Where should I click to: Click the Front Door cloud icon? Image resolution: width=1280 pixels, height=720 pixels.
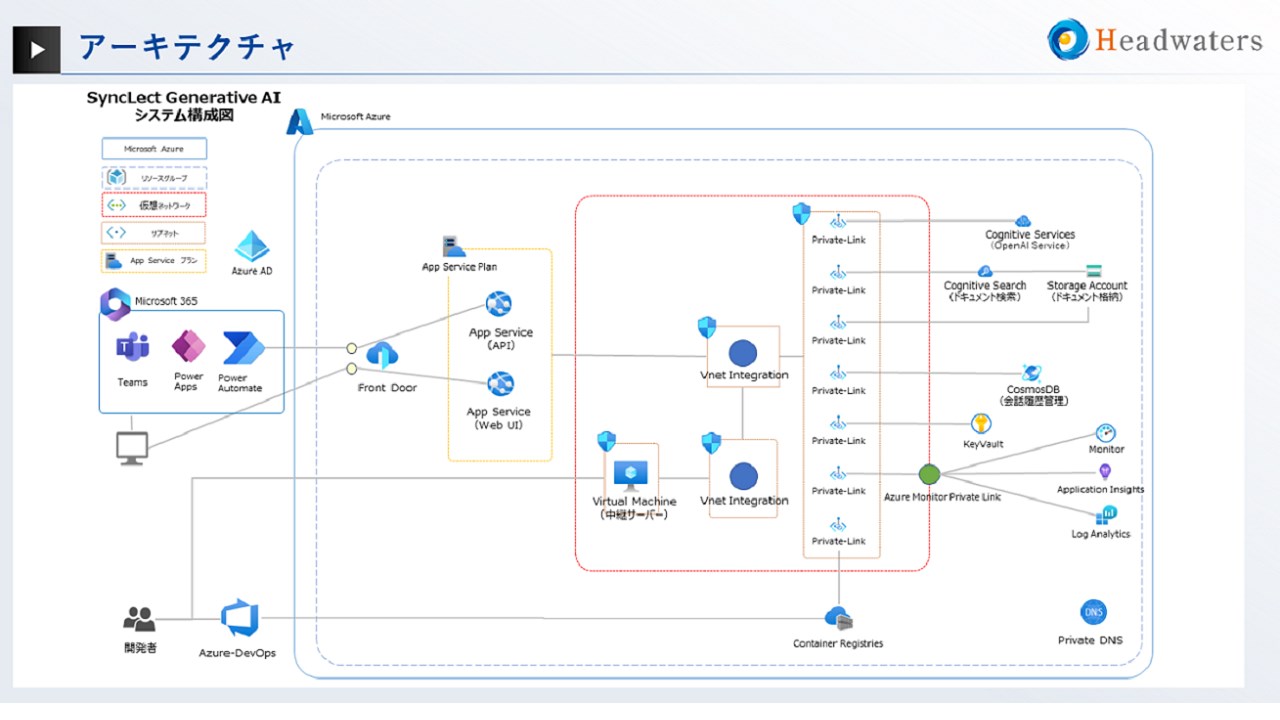[383, 355]
